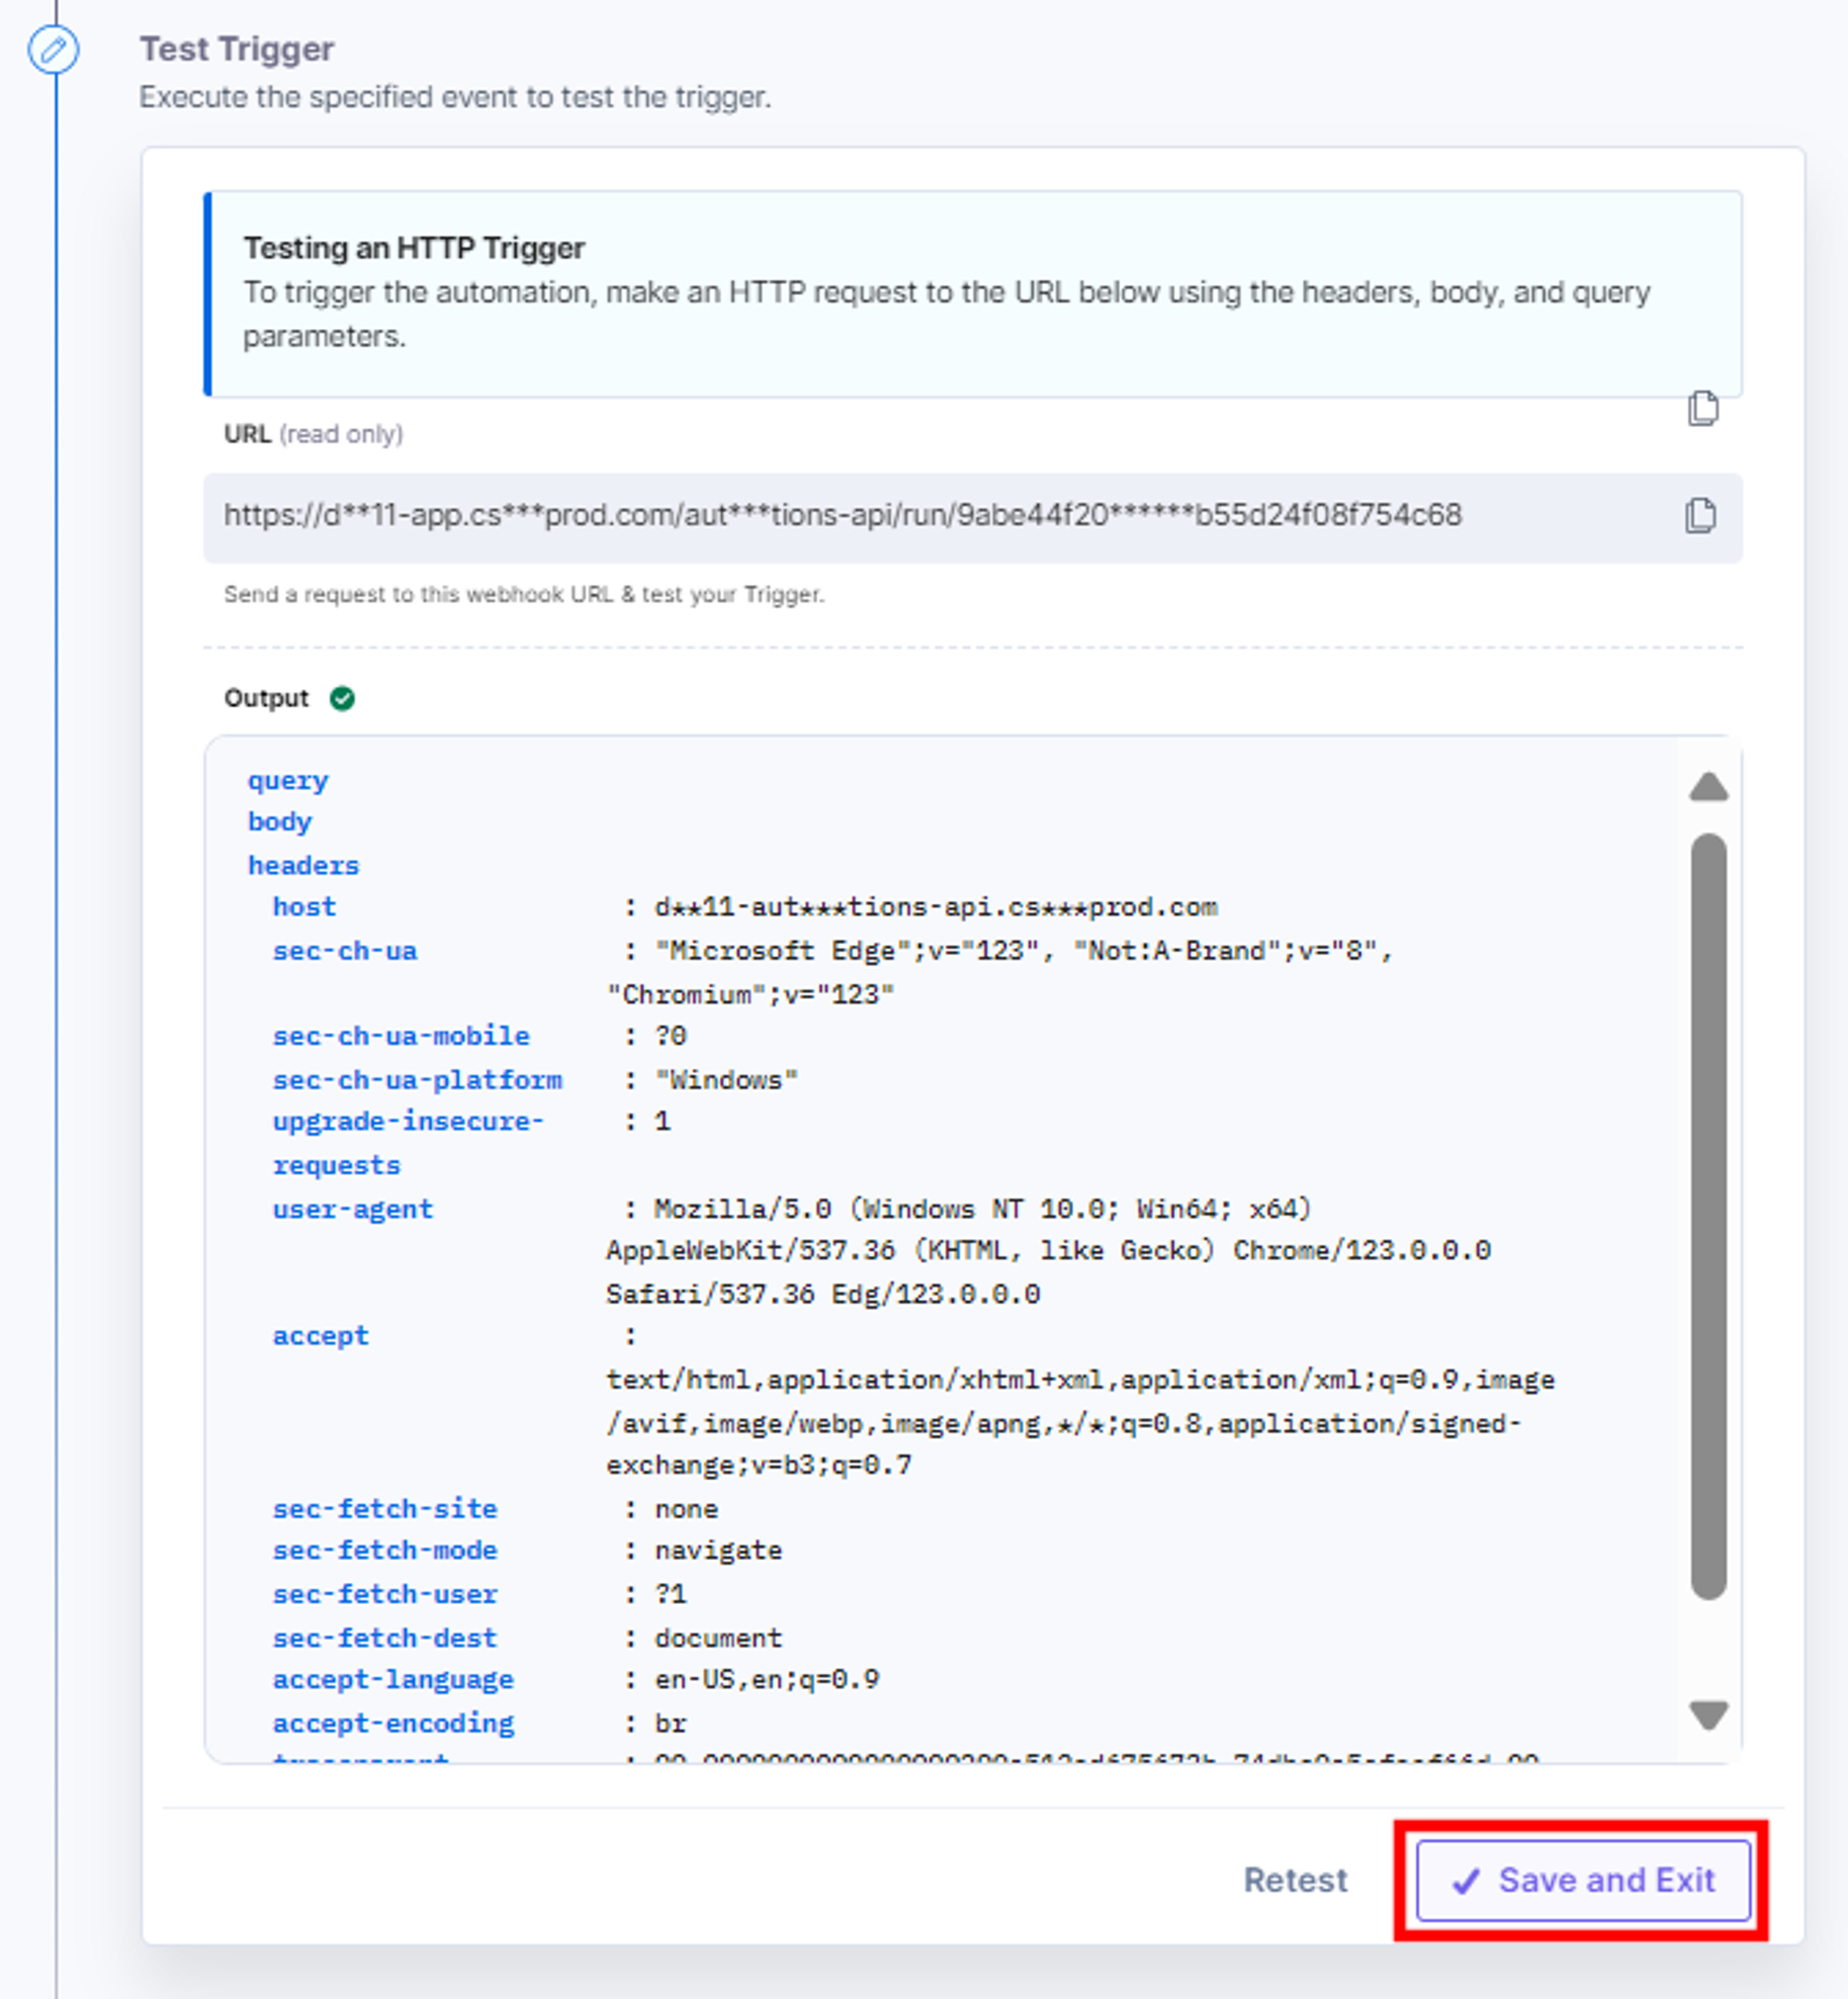The image size is (1848, 1999).
Task: Select the sec-ch-ua-platform header key
Action: click(417, 1080)
